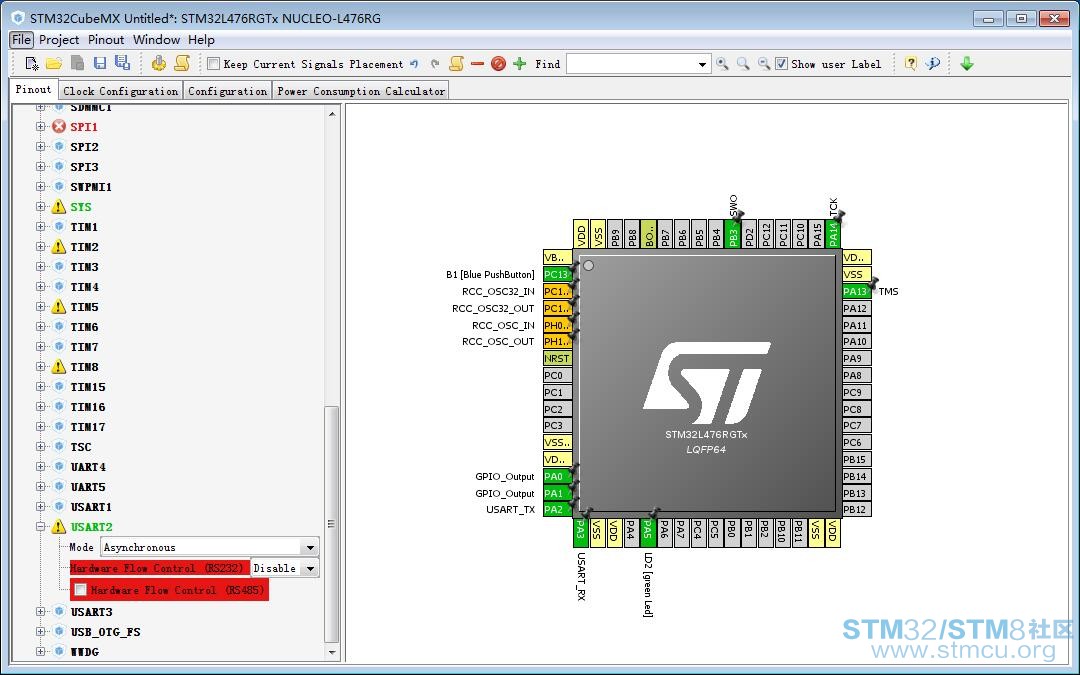Open the Window menu
The image size is (1080, 675).
pos(156,40)
